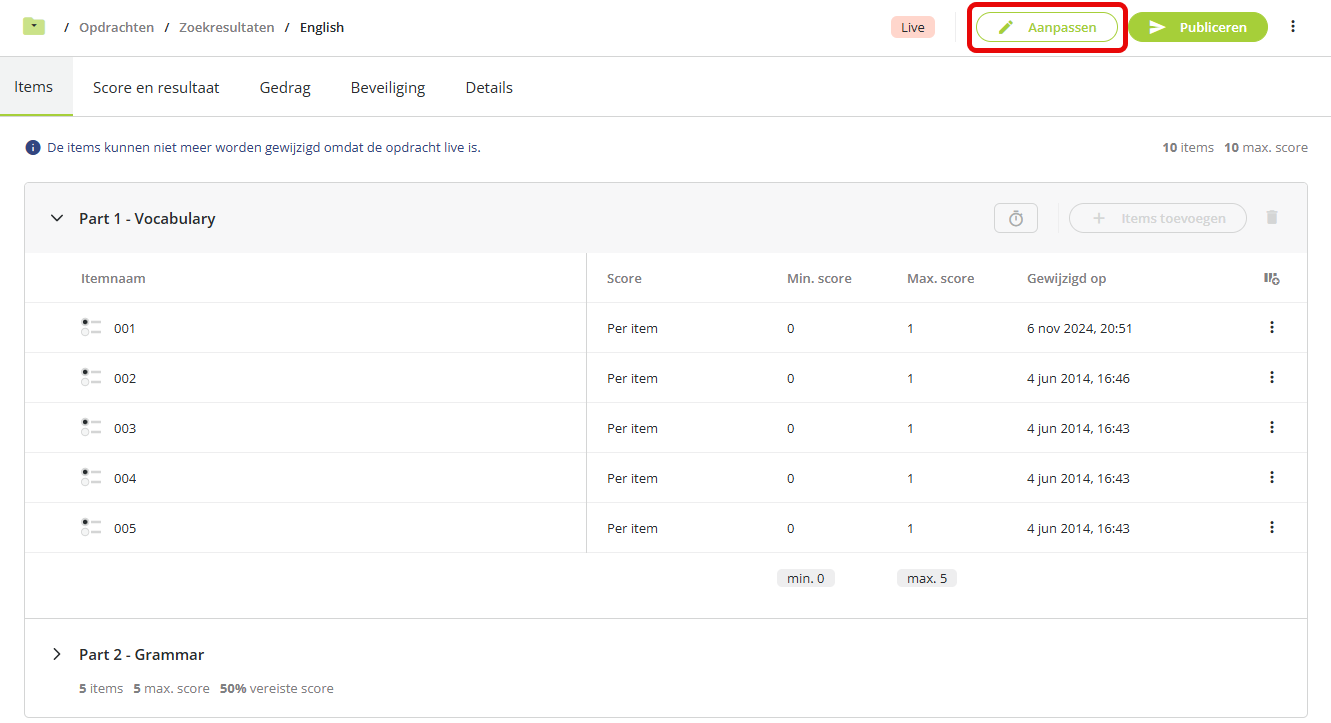Click the info icon before the live notice
1331x723 pixels.
click(33, 148)
